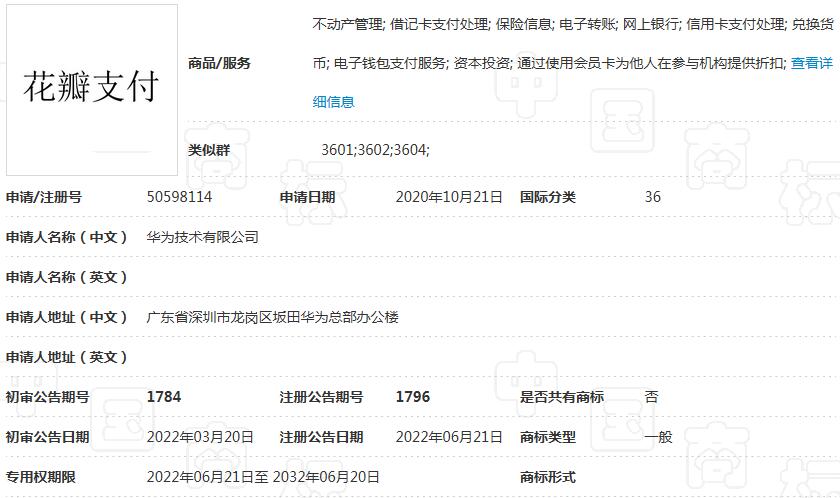Click the 专用权期限 label
Viewport: 840px width, 498px height.
click(41, 477)
